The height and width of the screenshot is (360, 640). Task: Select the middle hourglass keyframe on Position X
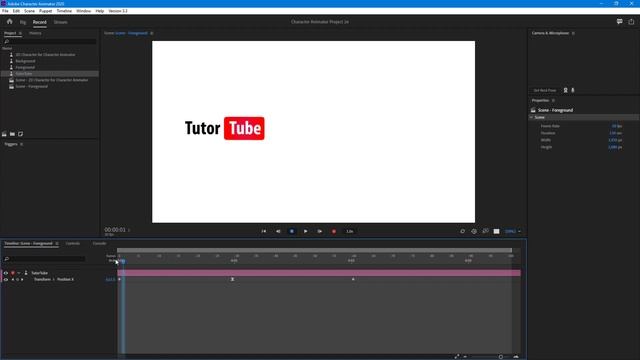(232, 279)
